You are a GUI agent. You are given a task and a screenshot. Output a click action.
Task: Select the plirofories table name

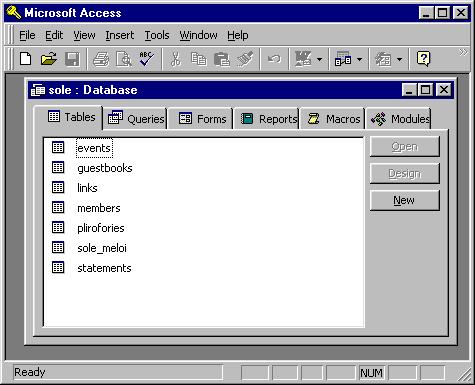[x=101, y=228]
